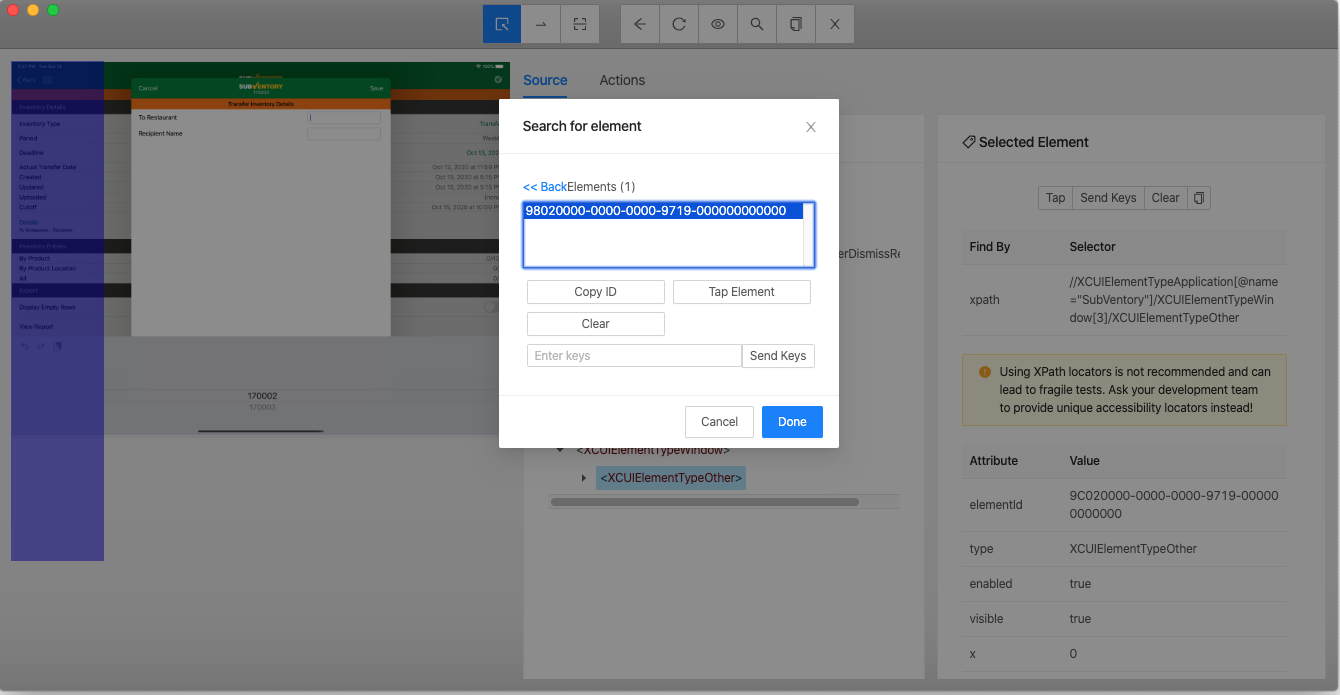The height and width of the screenshot is (695, 1340).
Task: Activate Select Elements mode in toolbar
Action: tap(502, 24)
